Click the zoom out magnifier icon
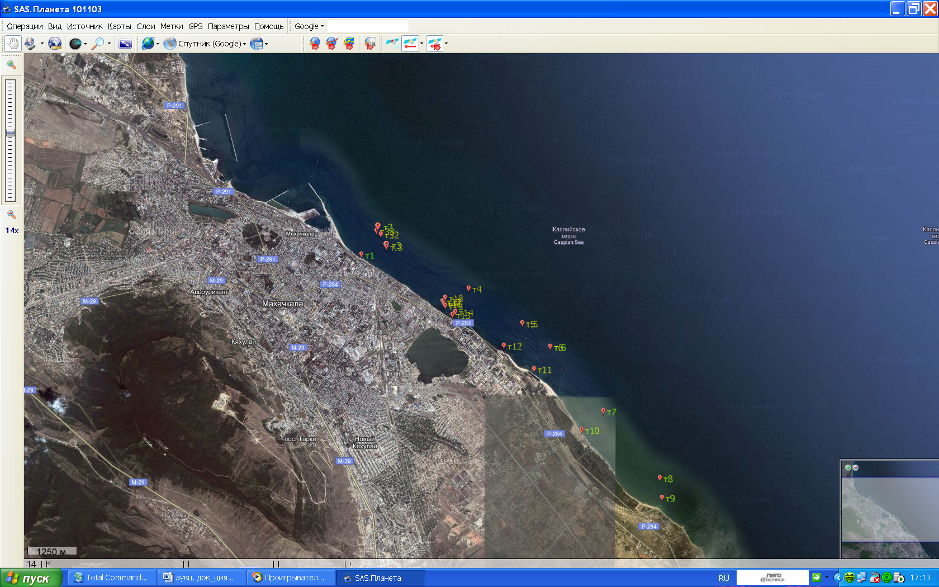 click(x=11, y=214)
